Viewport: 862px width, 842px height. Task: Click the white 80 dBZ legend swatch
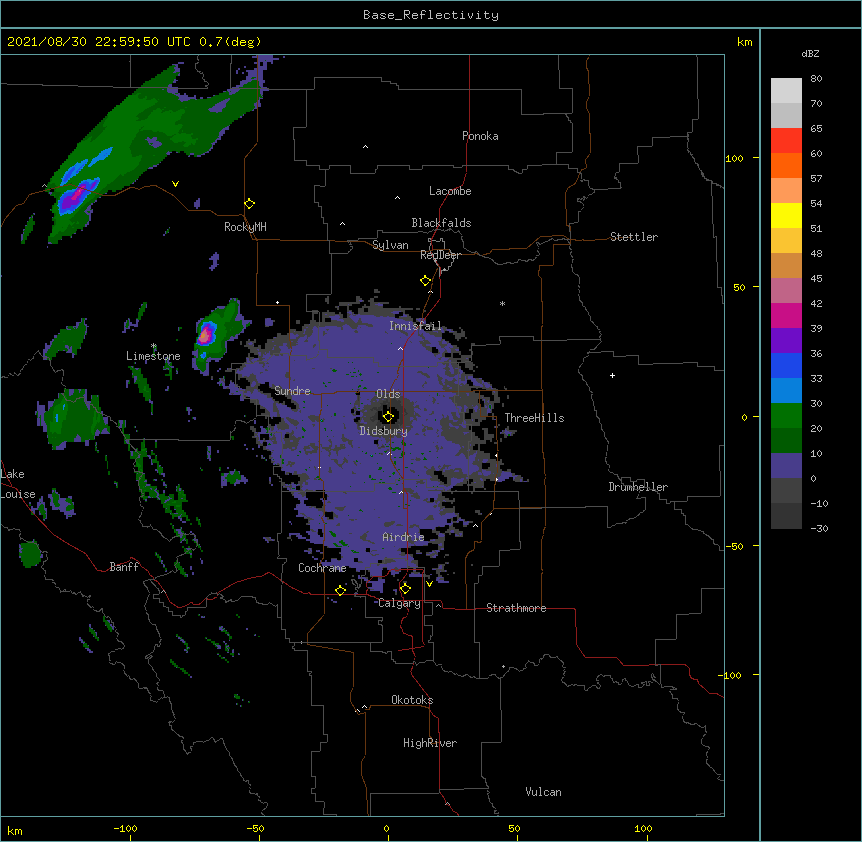click(x=786, y=91)
